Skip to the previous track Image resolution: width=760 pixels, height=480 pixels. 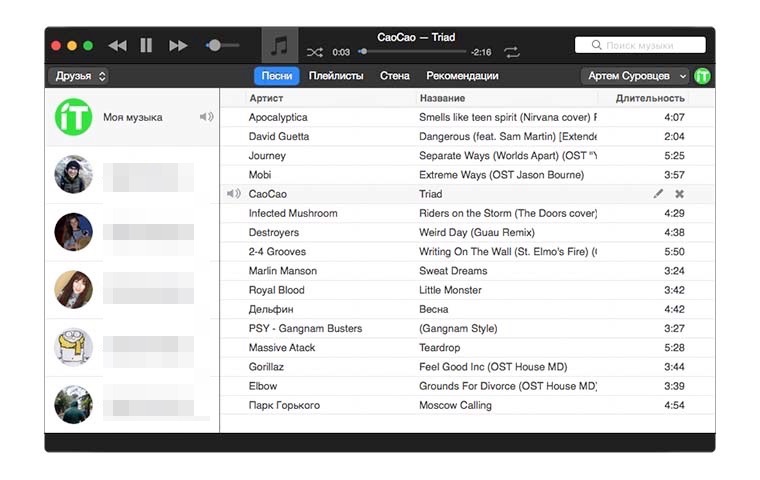[x=117, y=45]
